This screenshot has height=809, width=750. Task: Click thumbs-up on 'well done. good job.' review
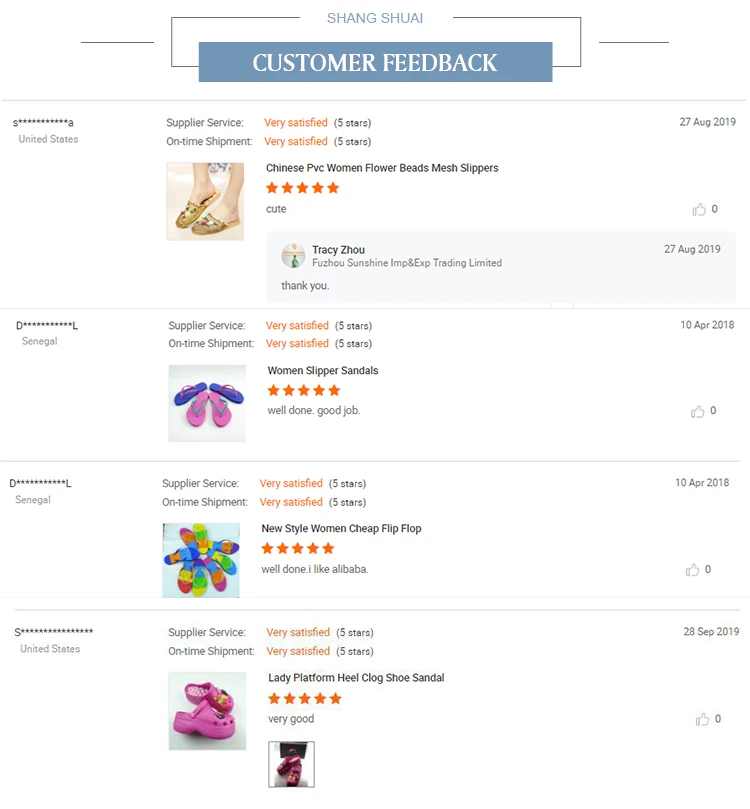coord(698,411)
